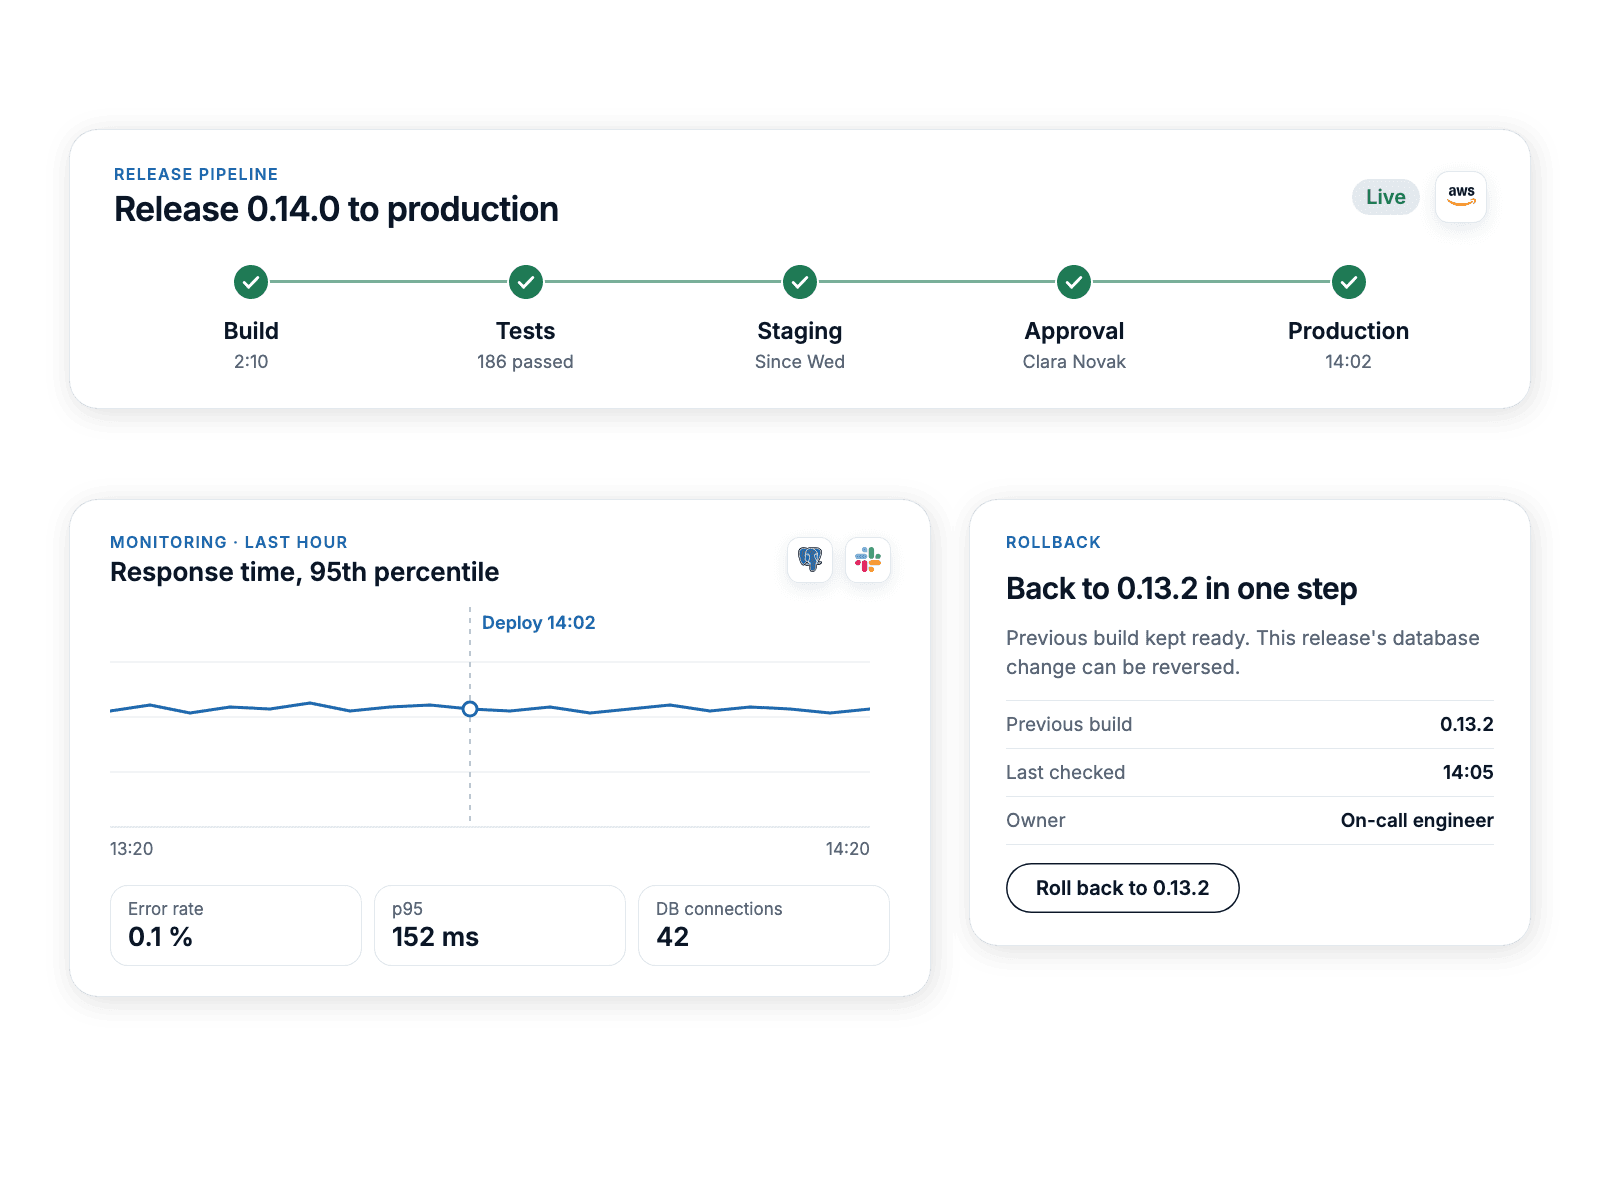Viewport: 1600px width, 1200px height.
Task: Click the 14:20 chart axis label
Action: pyautogui.click(x=848, y=849)
